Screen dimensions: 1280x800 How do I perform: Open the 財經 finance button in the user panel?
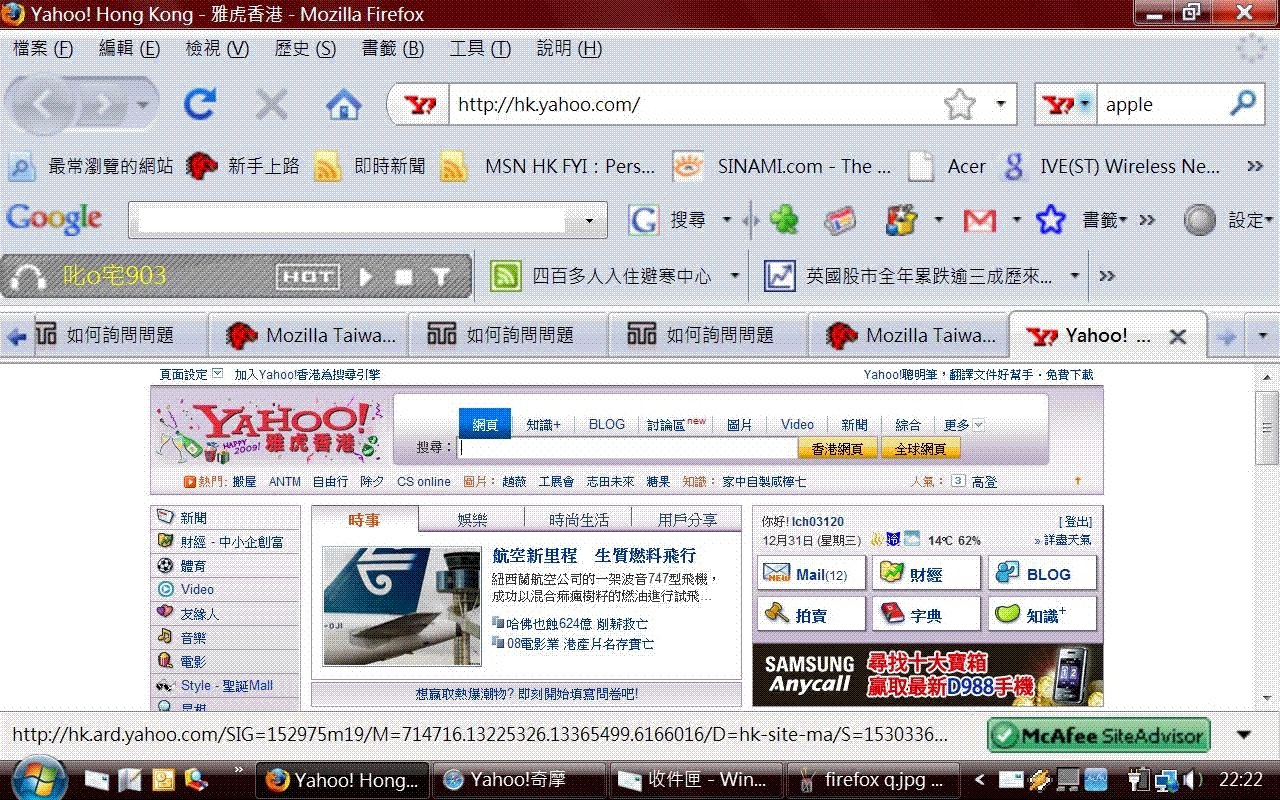pos(926,574)
